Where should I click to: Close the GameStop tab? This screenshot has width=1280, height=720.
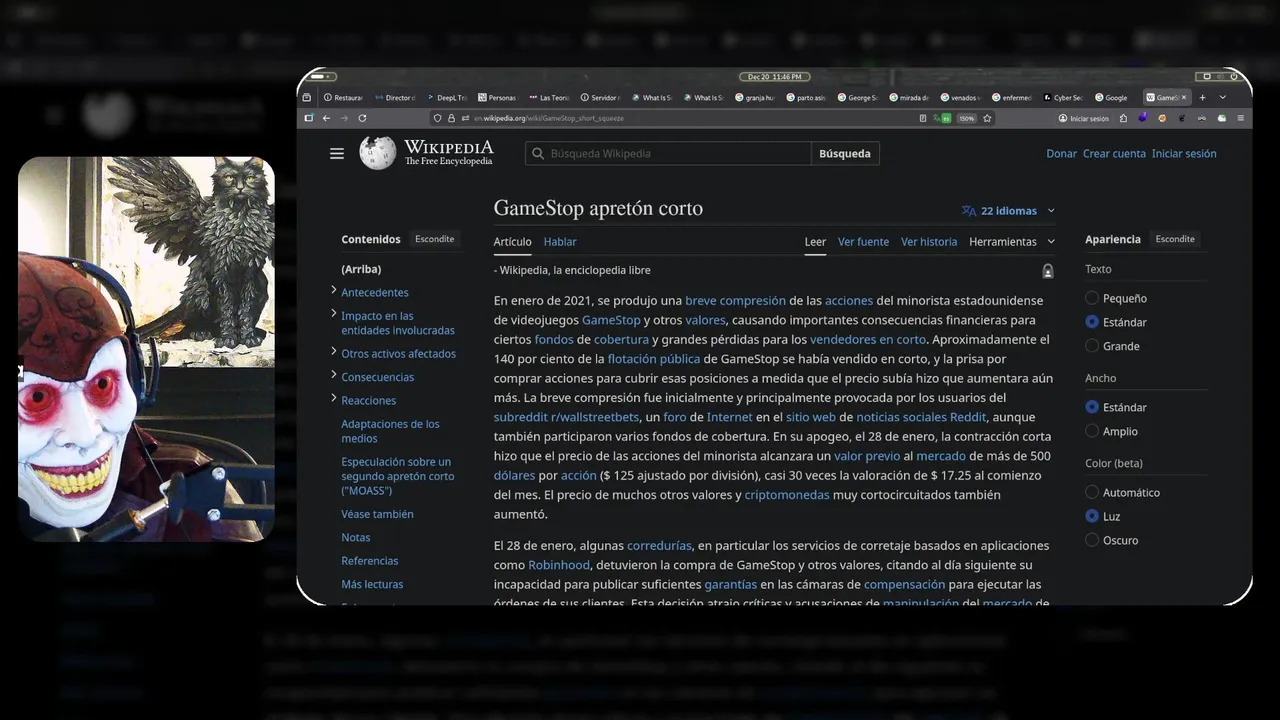click(x=1184, y=97)
